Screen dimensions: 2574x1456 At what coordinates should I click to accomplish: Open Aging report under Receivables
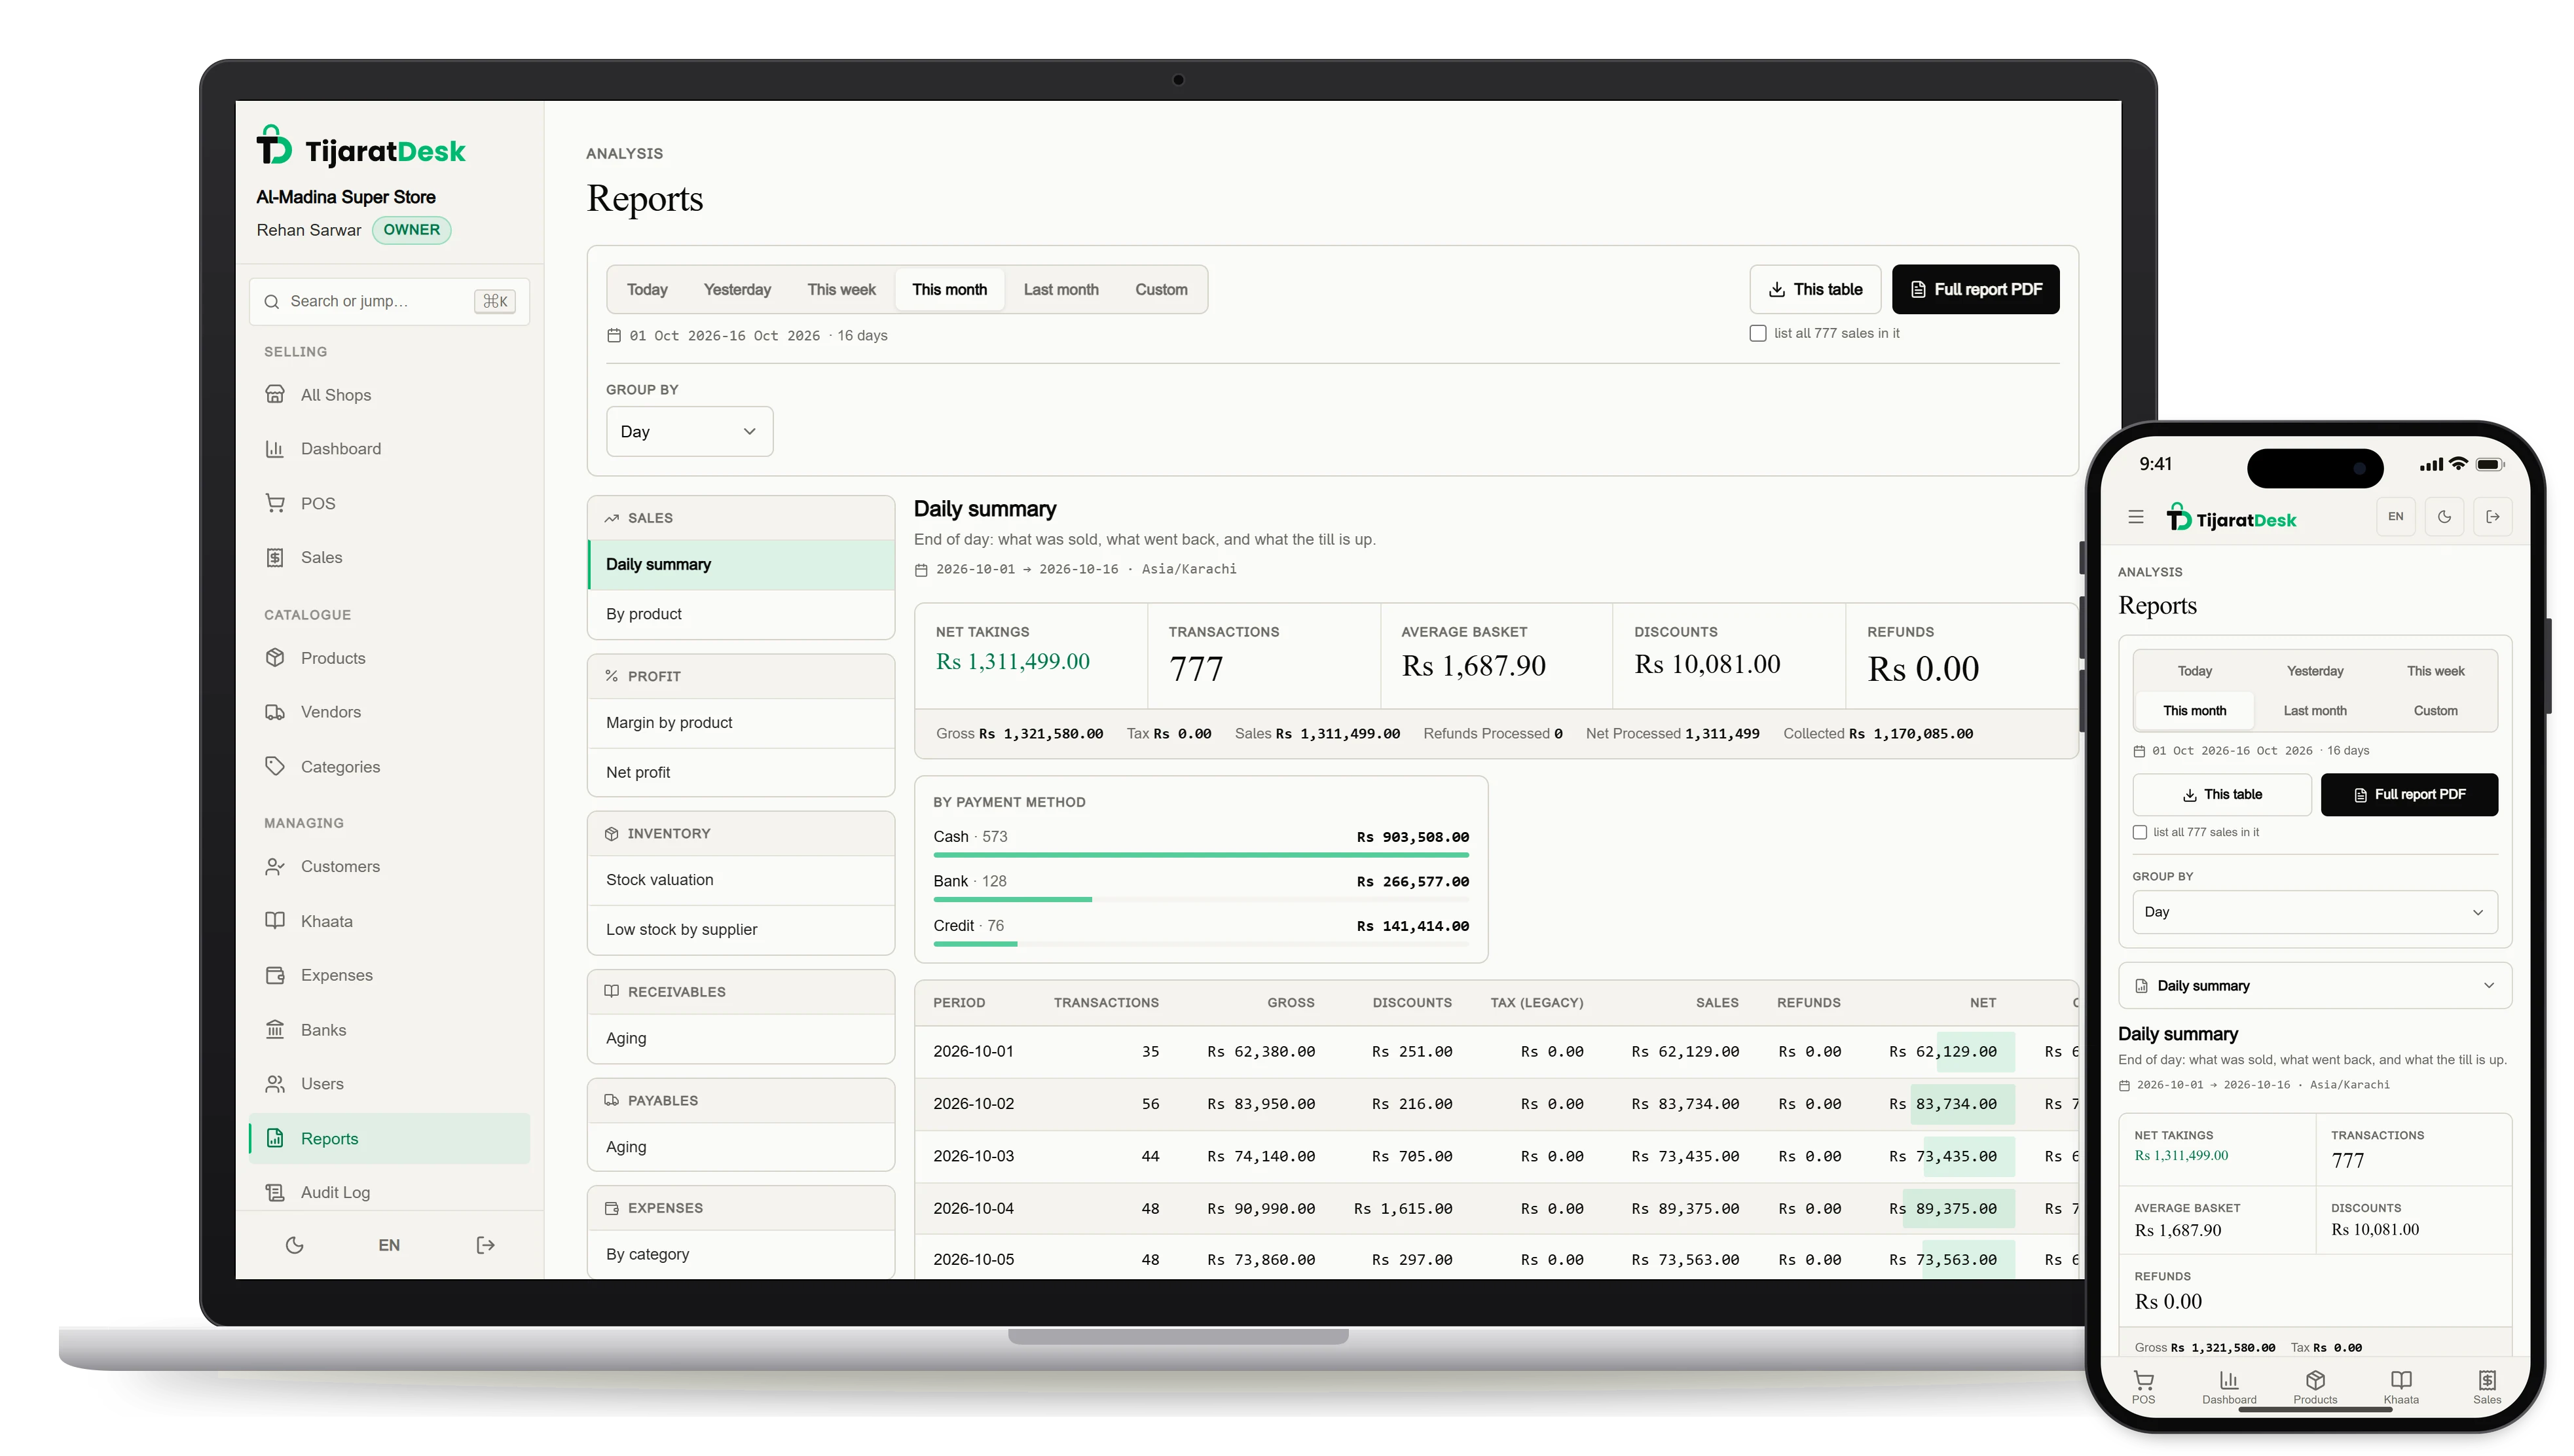click(741, 1039)
